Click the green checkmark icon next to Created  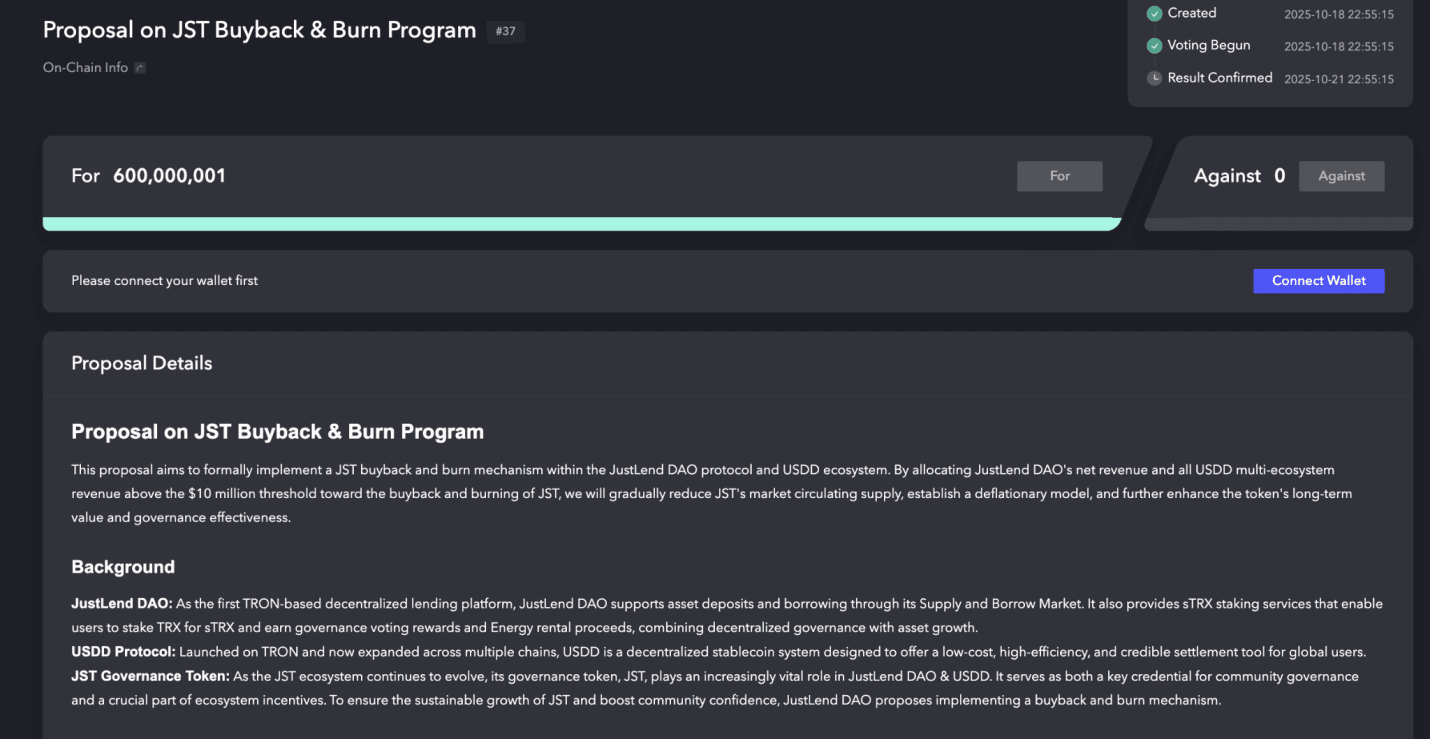click(1154, 14)
